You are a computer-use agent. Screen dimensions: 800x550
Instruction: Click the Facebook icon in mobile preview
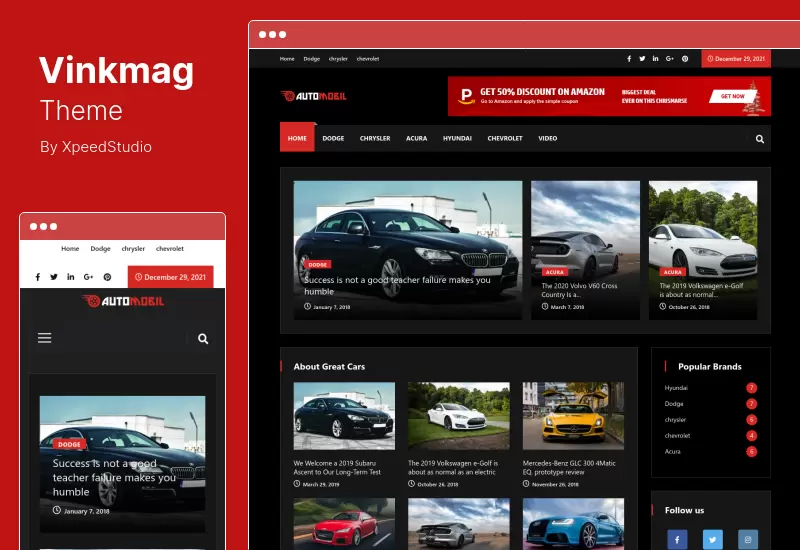pyautogui.click(x=38, y=277)
